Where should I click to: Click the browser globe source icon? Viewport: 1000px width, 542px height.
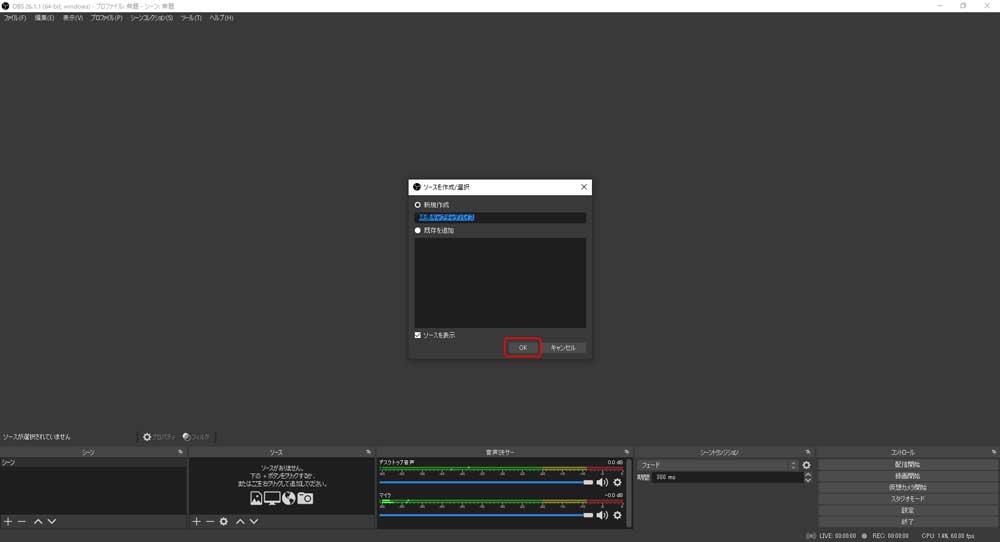(289, 499)
